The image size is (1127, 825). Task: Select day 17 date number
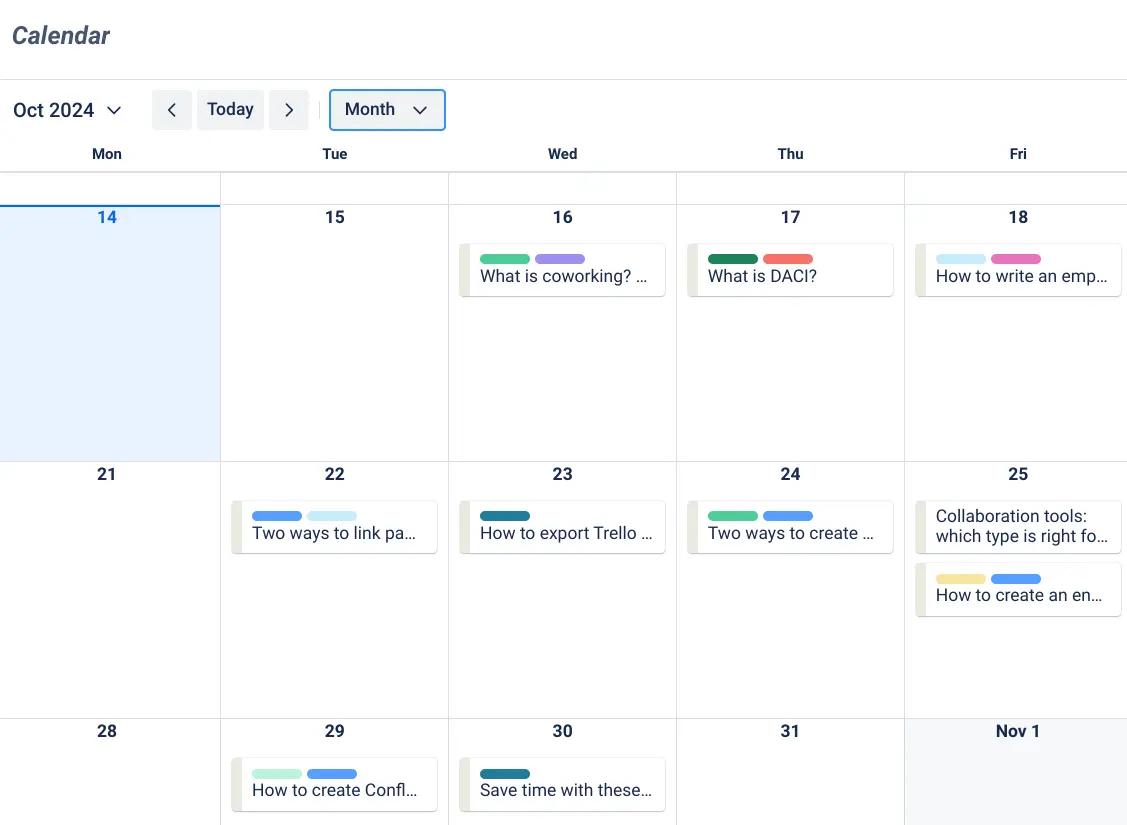790,217
